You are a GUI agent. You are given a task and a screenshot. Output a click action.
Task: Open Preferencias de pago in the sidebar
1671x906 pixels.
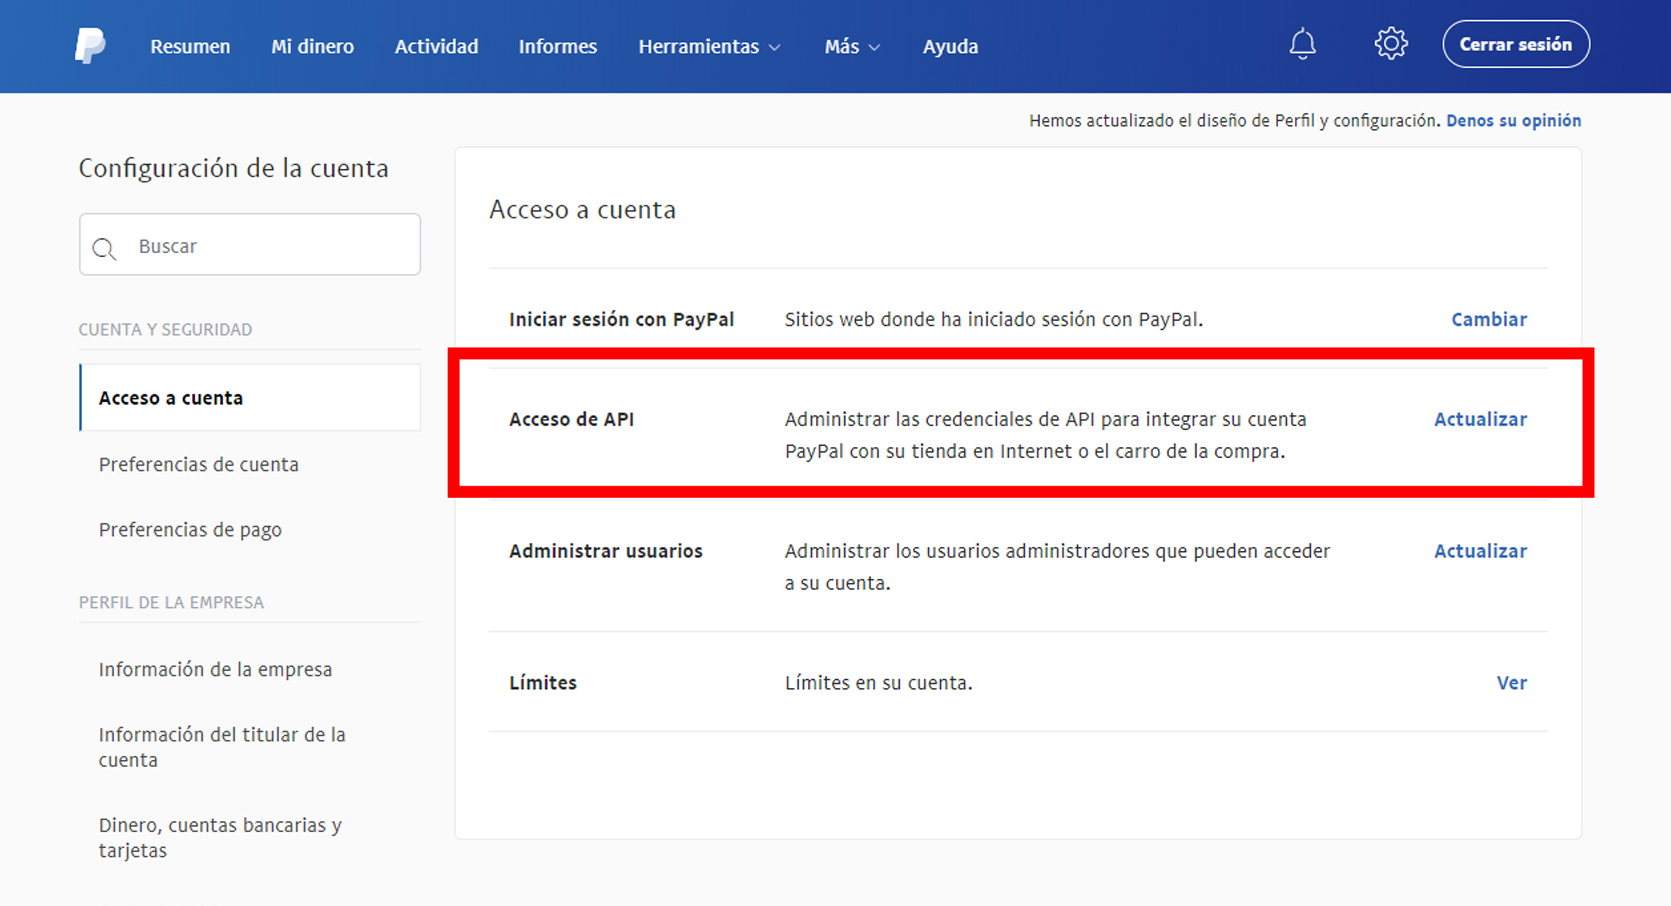click(190, 530)
